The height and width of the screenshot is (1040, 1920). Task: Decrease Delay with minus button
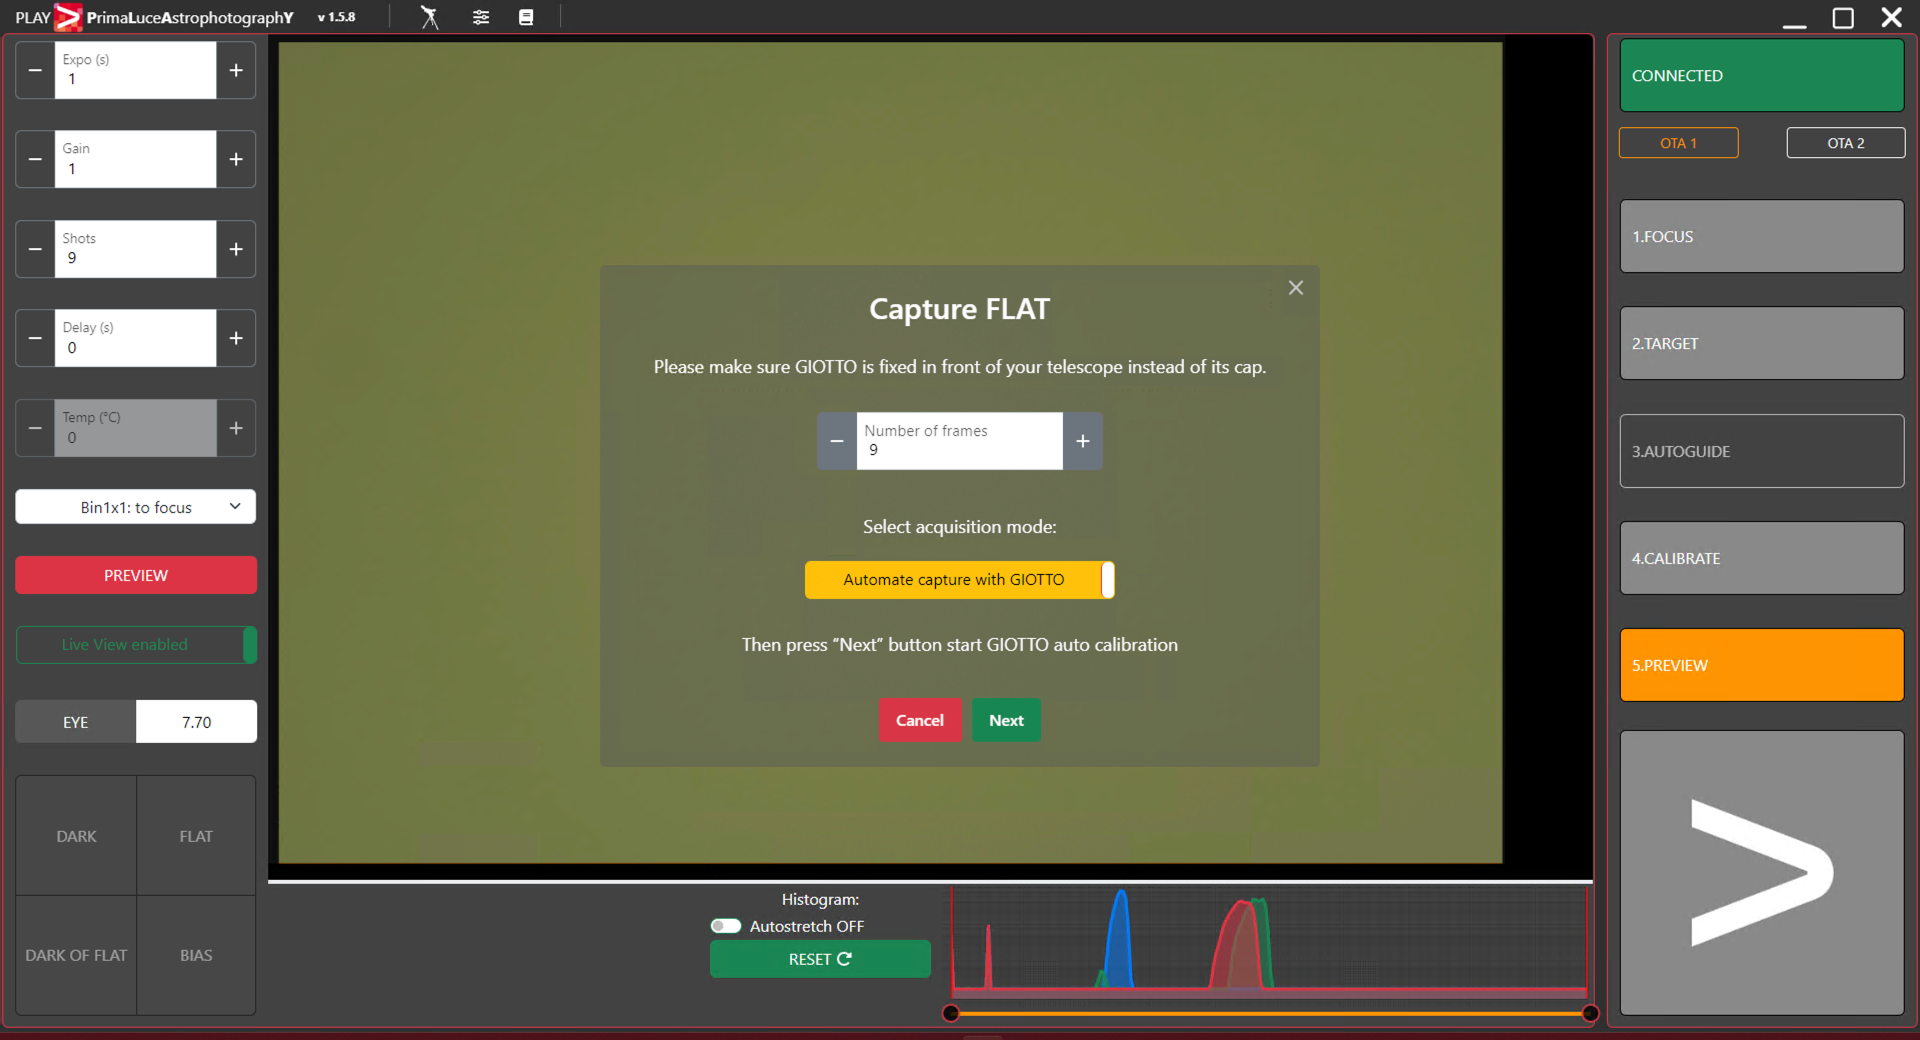[x=35, y=338]
